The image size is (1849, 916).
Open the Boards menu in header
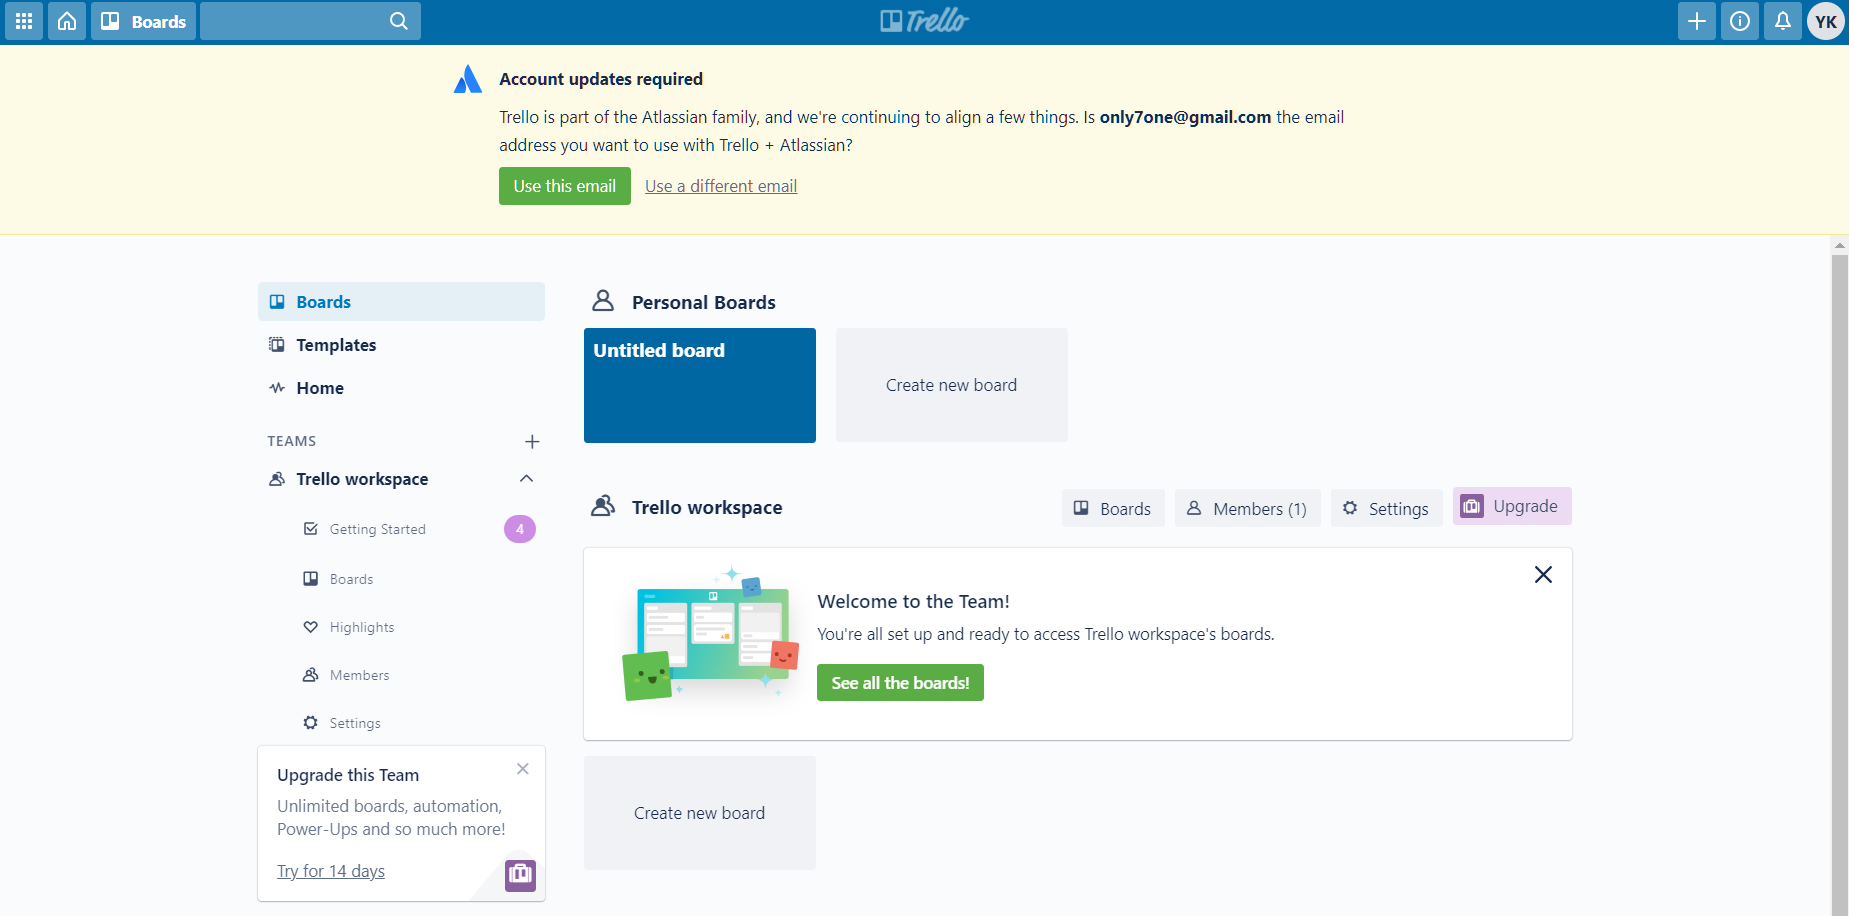pos(143,21)
